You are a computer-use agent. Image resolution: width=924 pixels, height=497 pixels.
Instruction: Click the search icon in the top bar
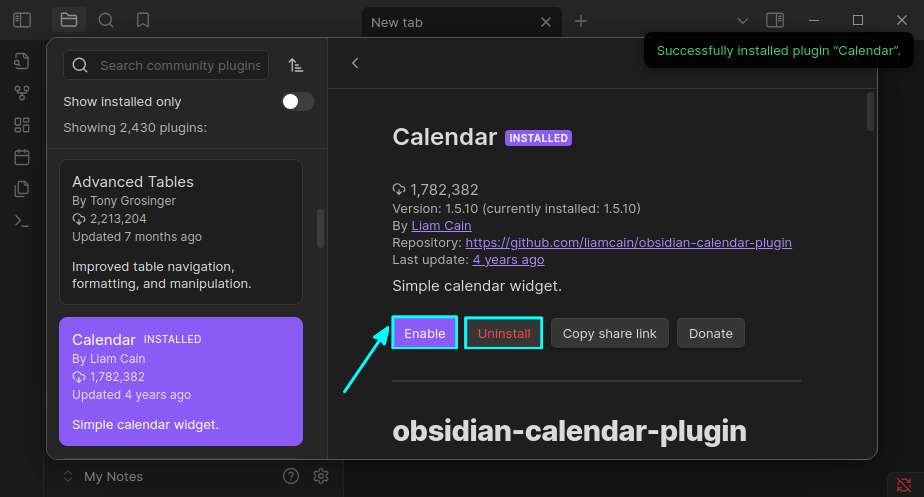106,20
